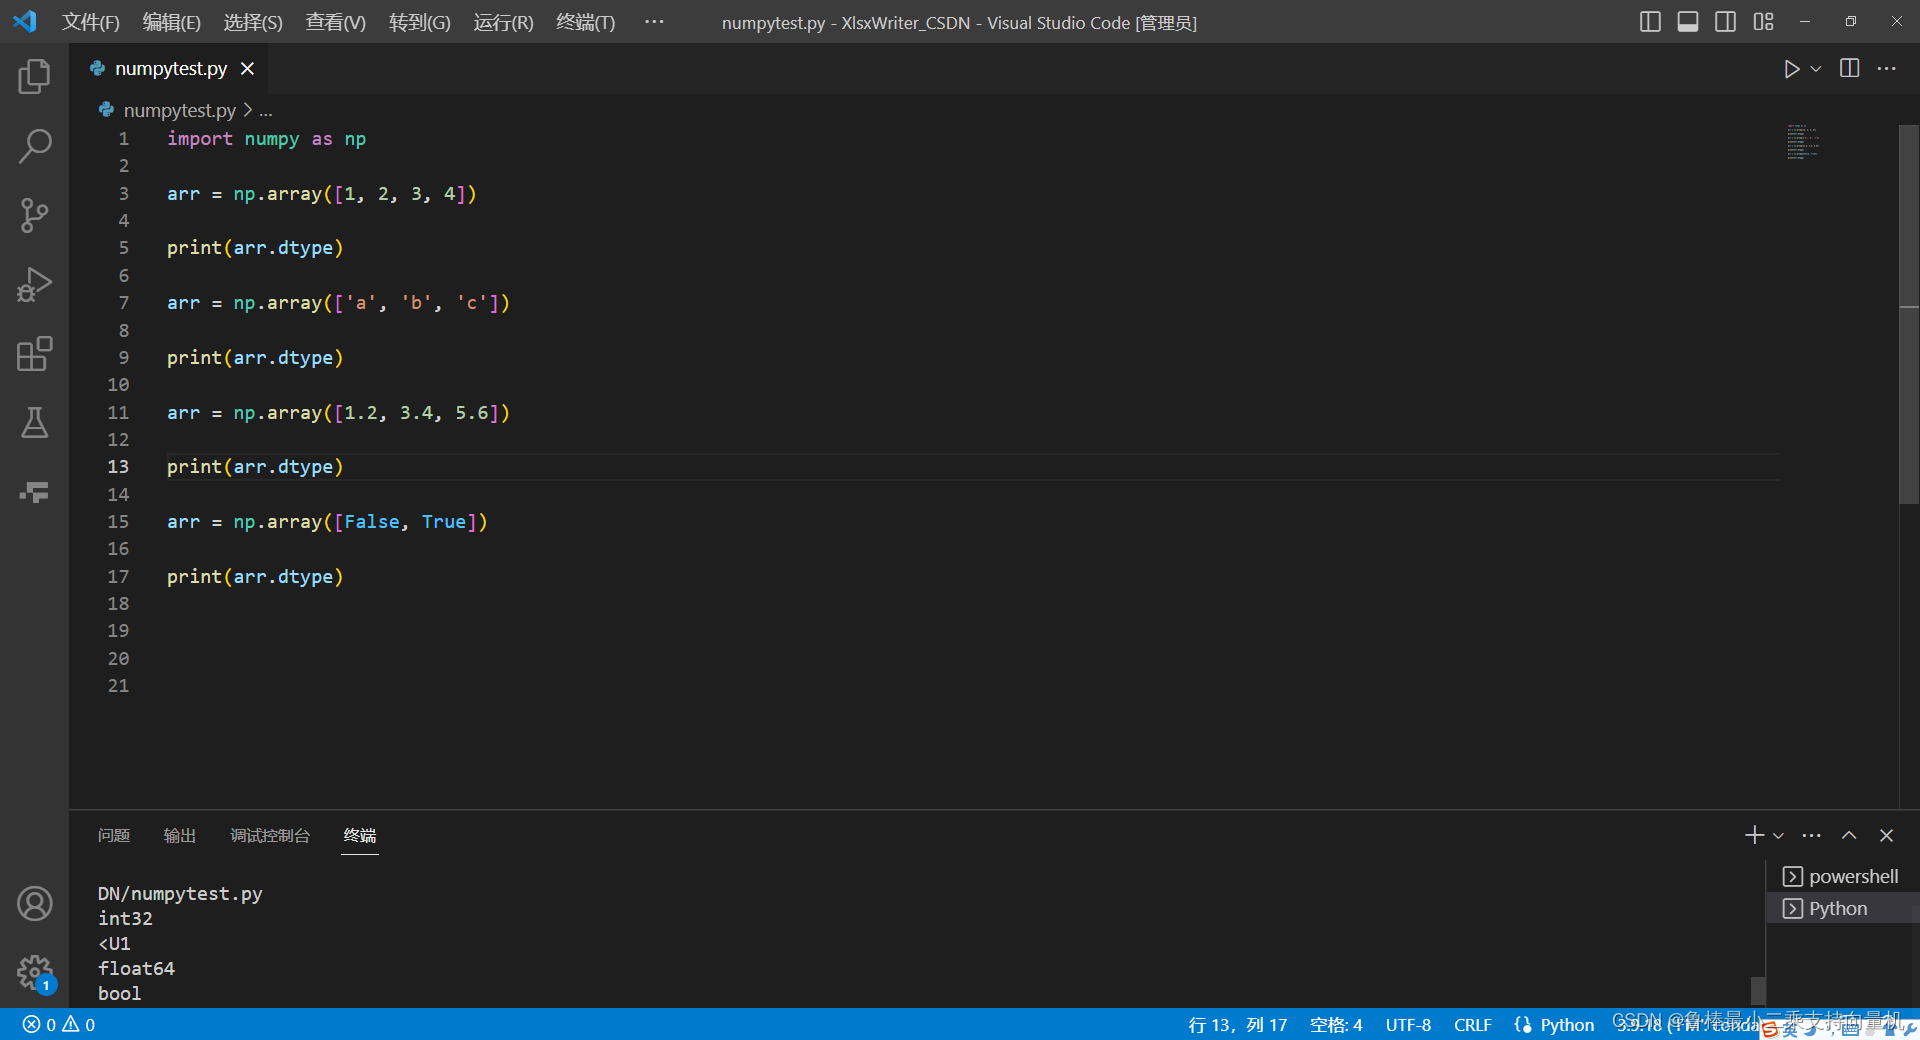Toggle the bottom panel layout button
Screen dimensions: 1920x1040
tap(1688, 22)
